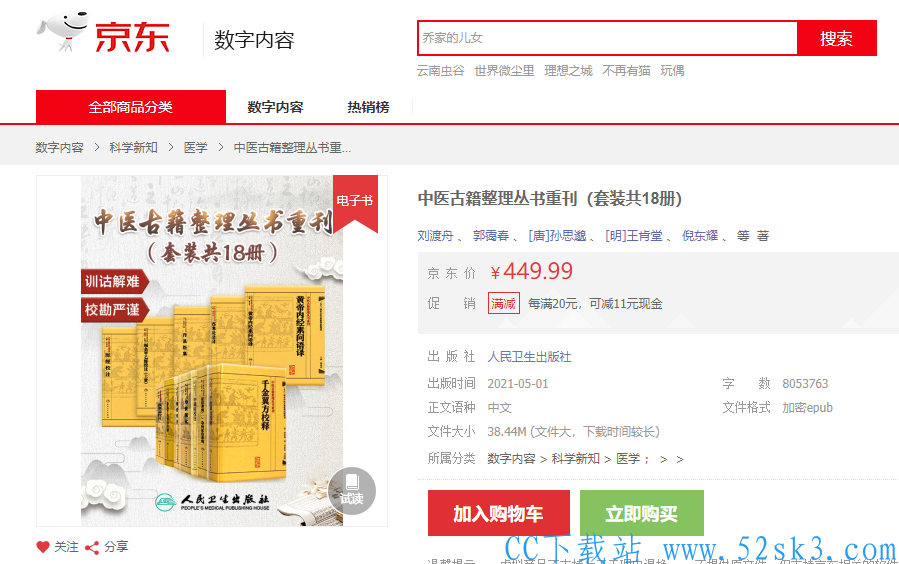899x564 pixels.
Task: Click the search input field
Action: pos(608,38)
